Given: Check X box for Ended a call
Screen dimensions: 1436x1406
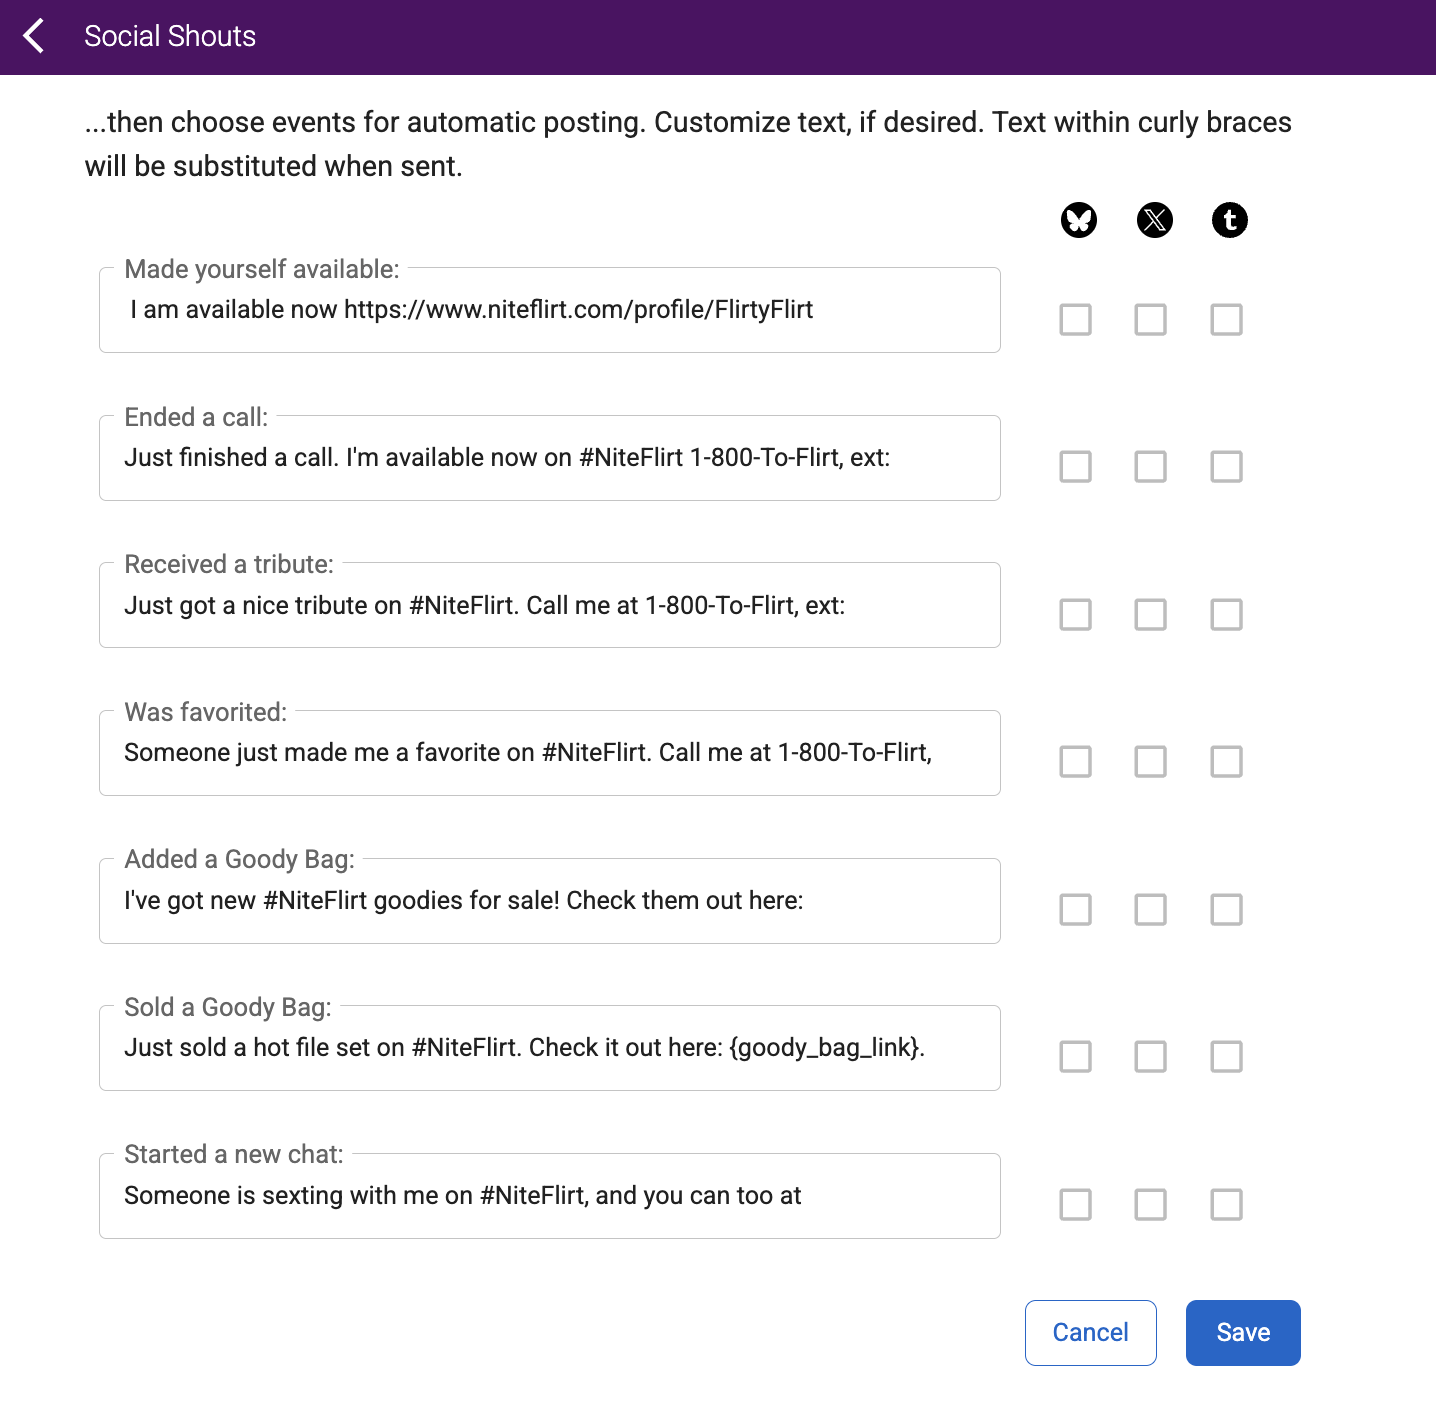Looking at the screenshot, I should (x=1151, y=467).
